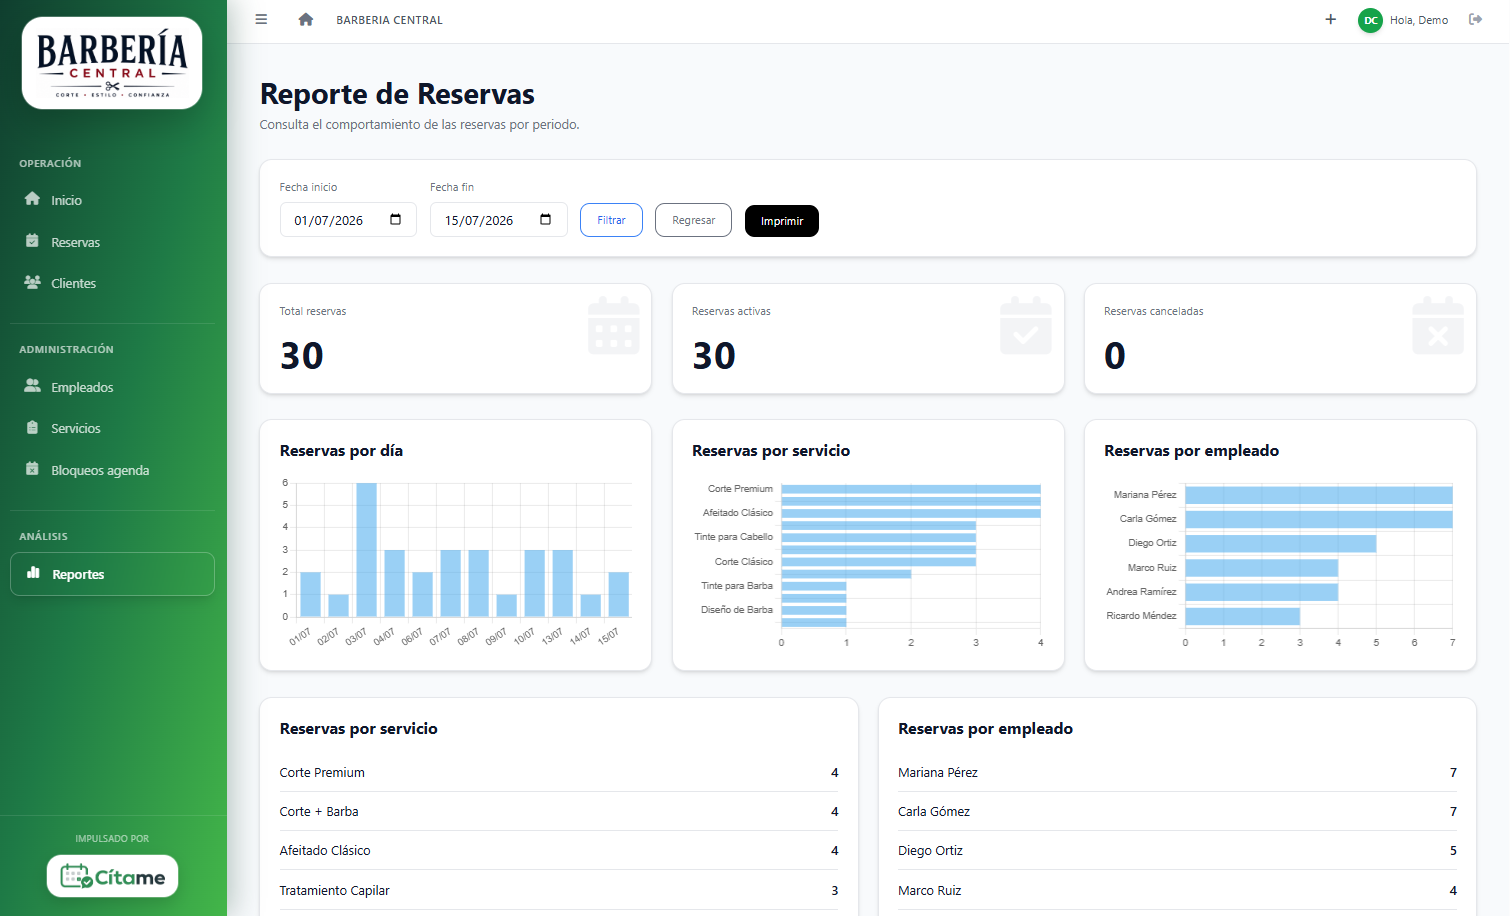The image size is (1510, 916).
Task: Open the home icon in breadcrumb
Action: 306,19
